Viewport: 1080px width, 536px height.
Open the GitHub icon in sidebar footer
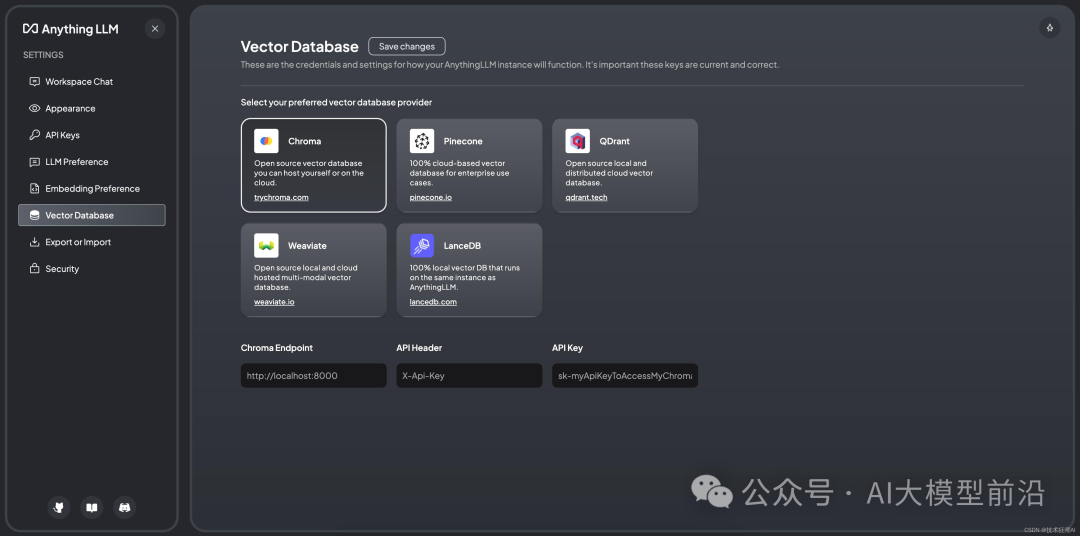tap(59, 508)
